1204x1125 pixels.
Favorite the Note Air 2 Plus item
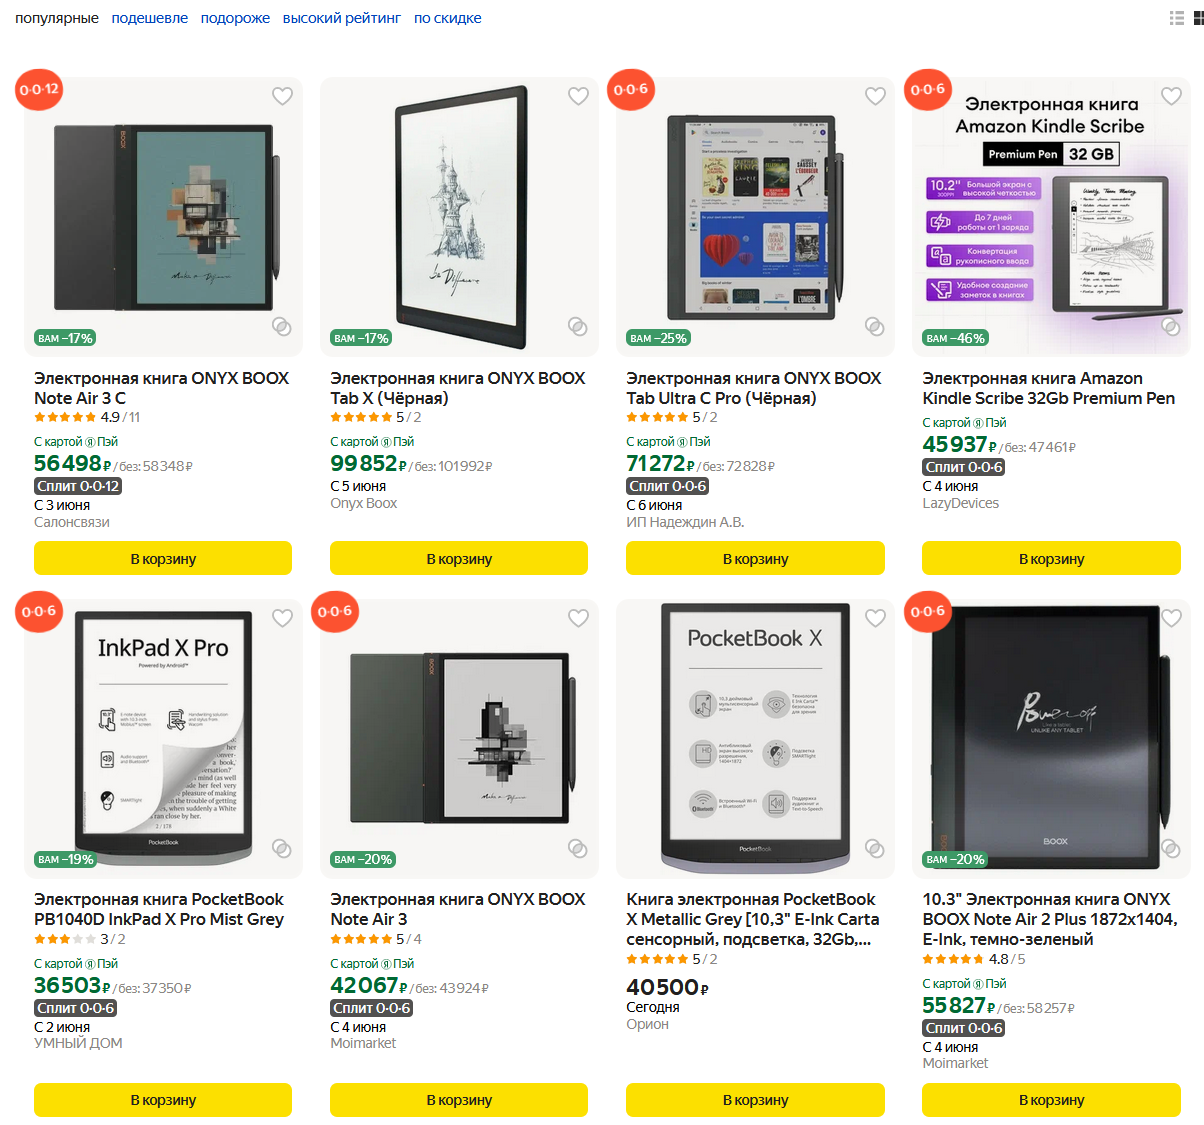point(1171,618)
